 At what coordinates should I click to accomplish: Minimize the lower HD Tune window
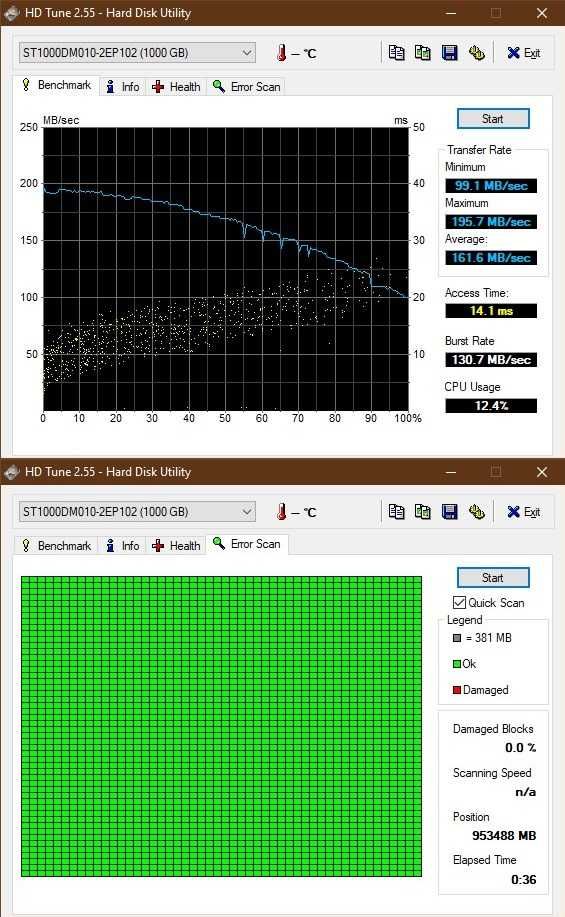(x=451, y=472)
